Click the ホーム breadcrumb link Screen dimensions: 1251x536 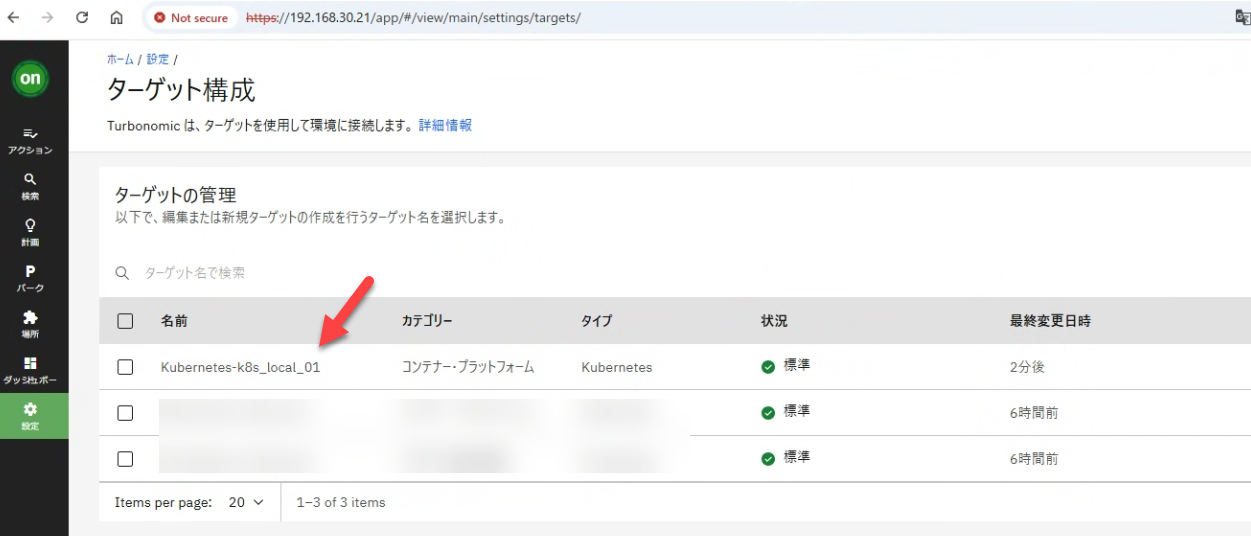point(120,60)
